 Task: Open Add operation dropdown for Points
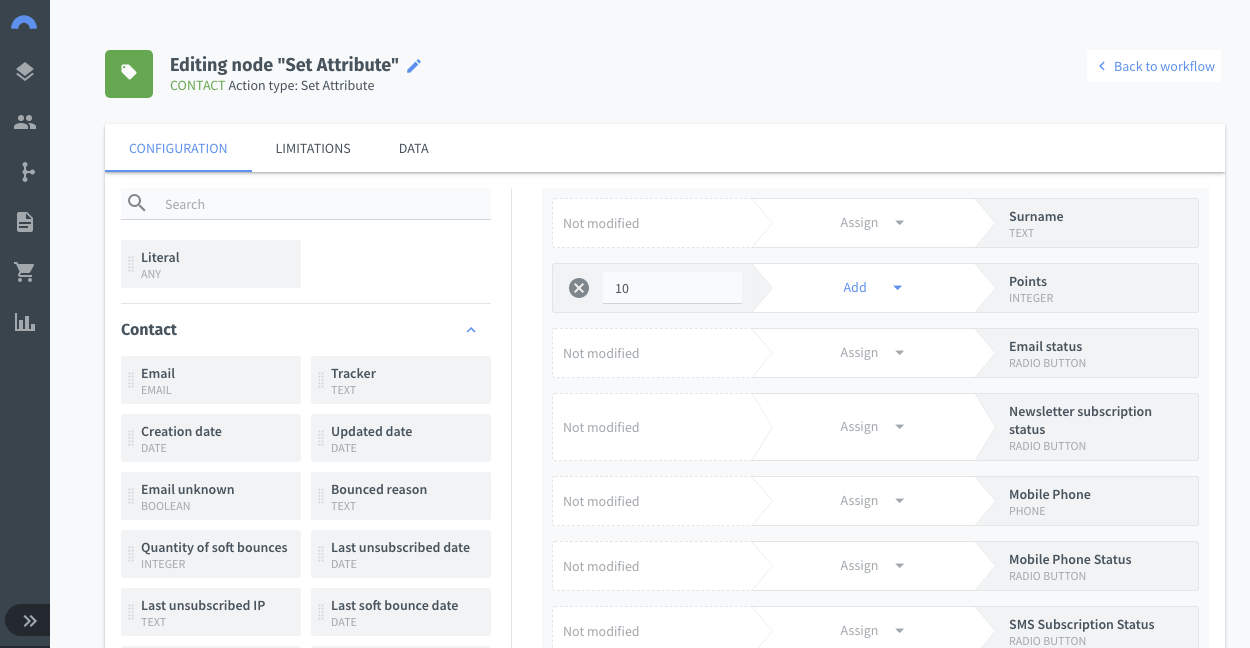pyautogui.click(x=872, y=288)
